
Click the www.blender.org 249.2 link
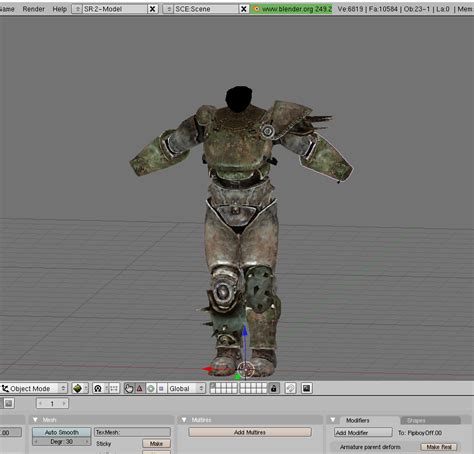(x=297, y=9)
